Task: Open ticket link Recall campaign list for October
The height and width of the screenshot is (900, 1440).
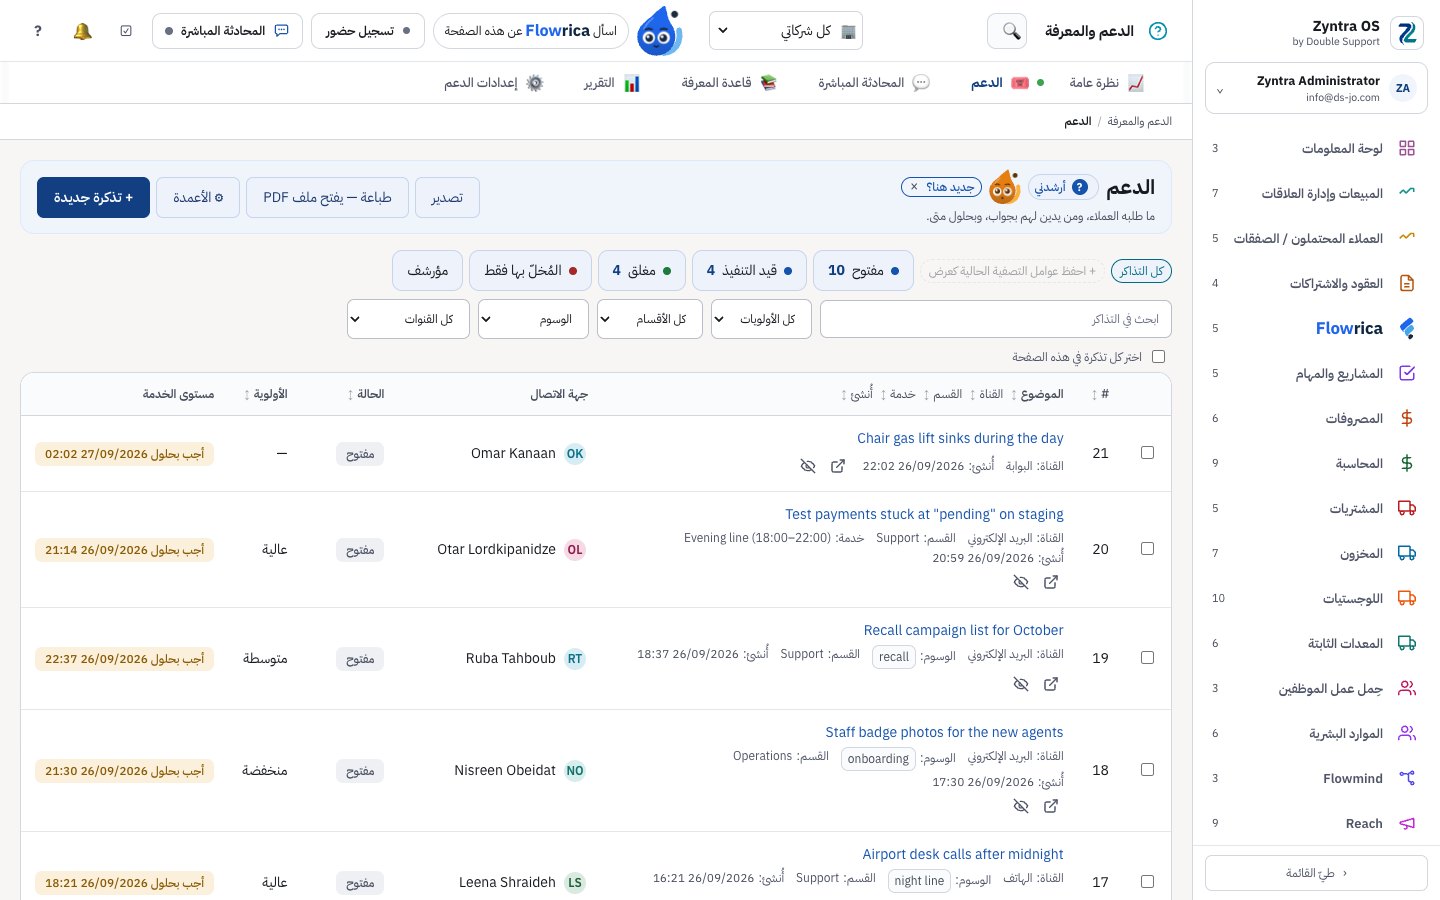Action: [x=963, y=630]
